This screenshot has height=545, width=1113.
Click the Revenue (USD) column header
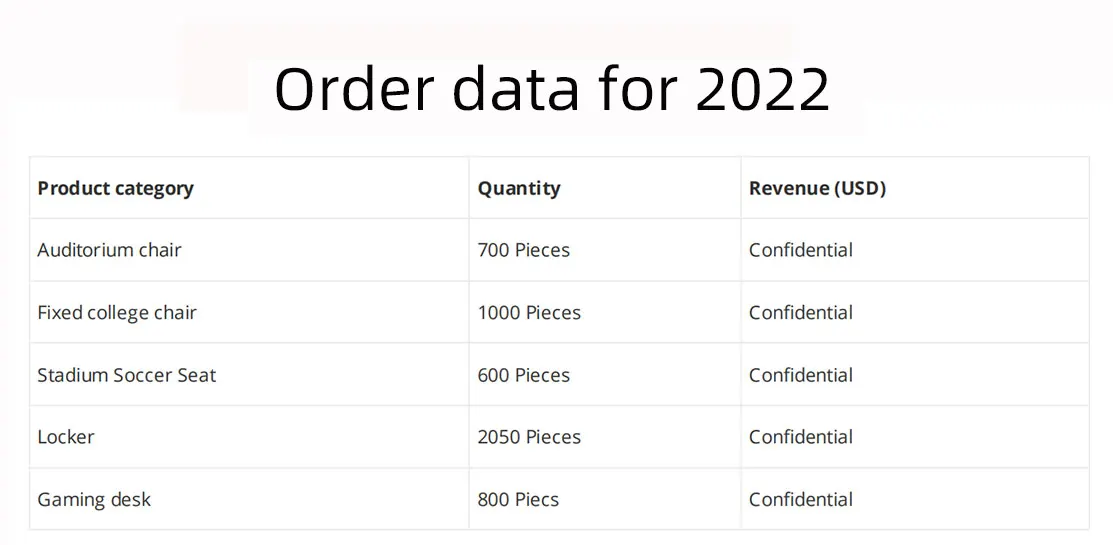[x=817, y=188]
